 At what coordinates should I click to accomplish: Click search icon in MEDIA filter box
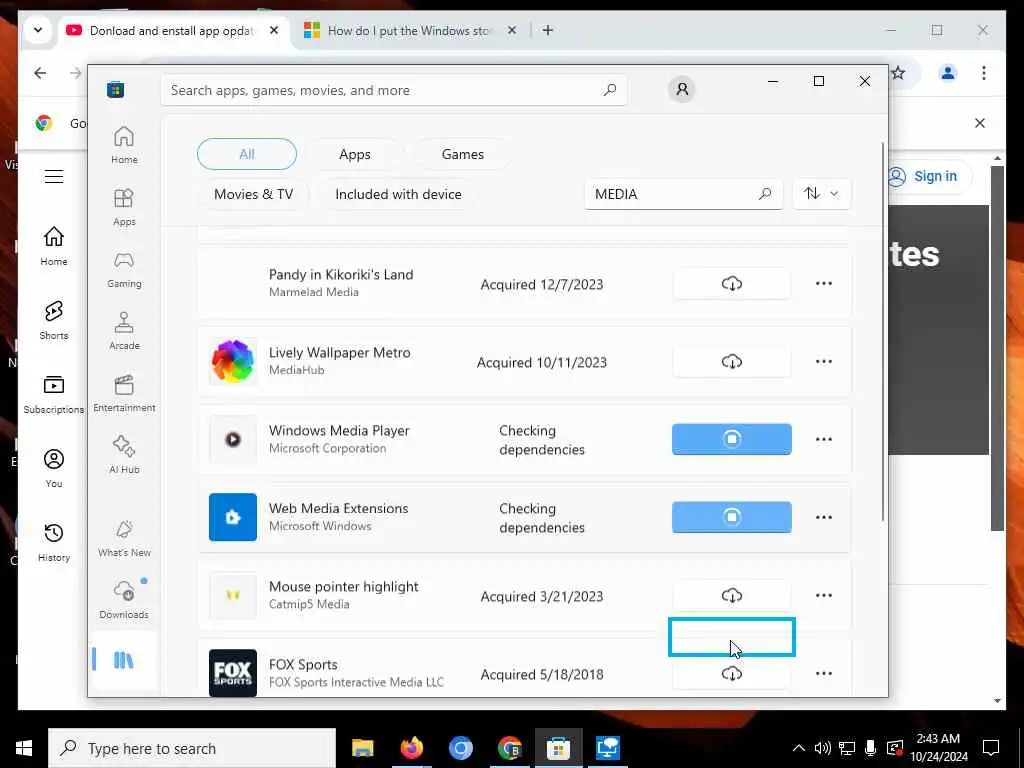point(765,193)
